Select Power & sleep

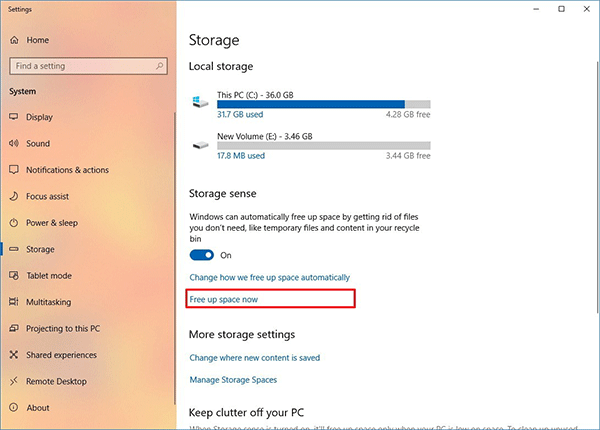click(52, 223)
